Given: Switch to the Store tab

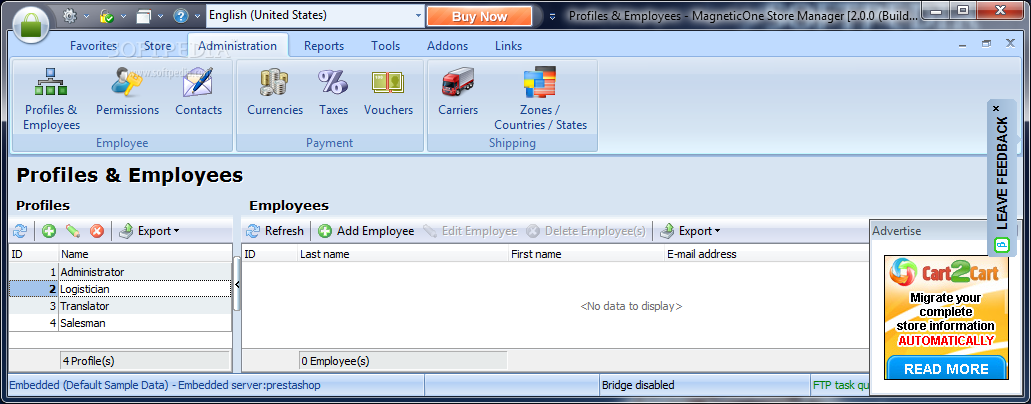Looking at the screenshot, I should [x=157, y=46].
